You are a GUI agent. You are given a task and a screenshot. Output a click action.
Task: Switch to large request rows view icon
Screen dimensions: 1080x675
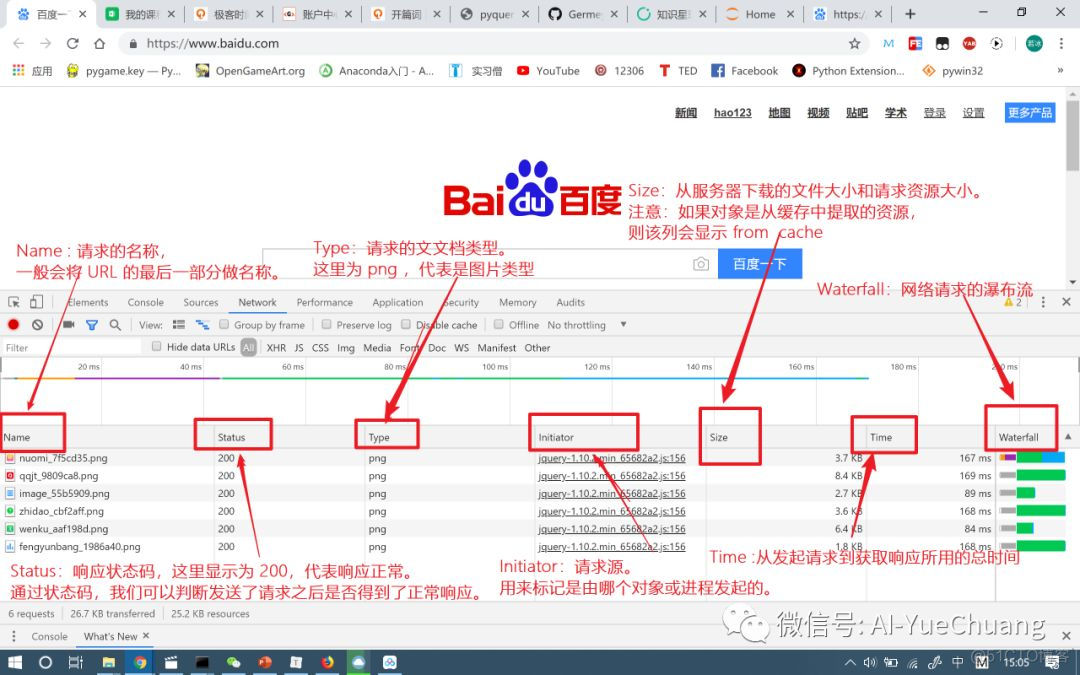(x=179, y=324)
